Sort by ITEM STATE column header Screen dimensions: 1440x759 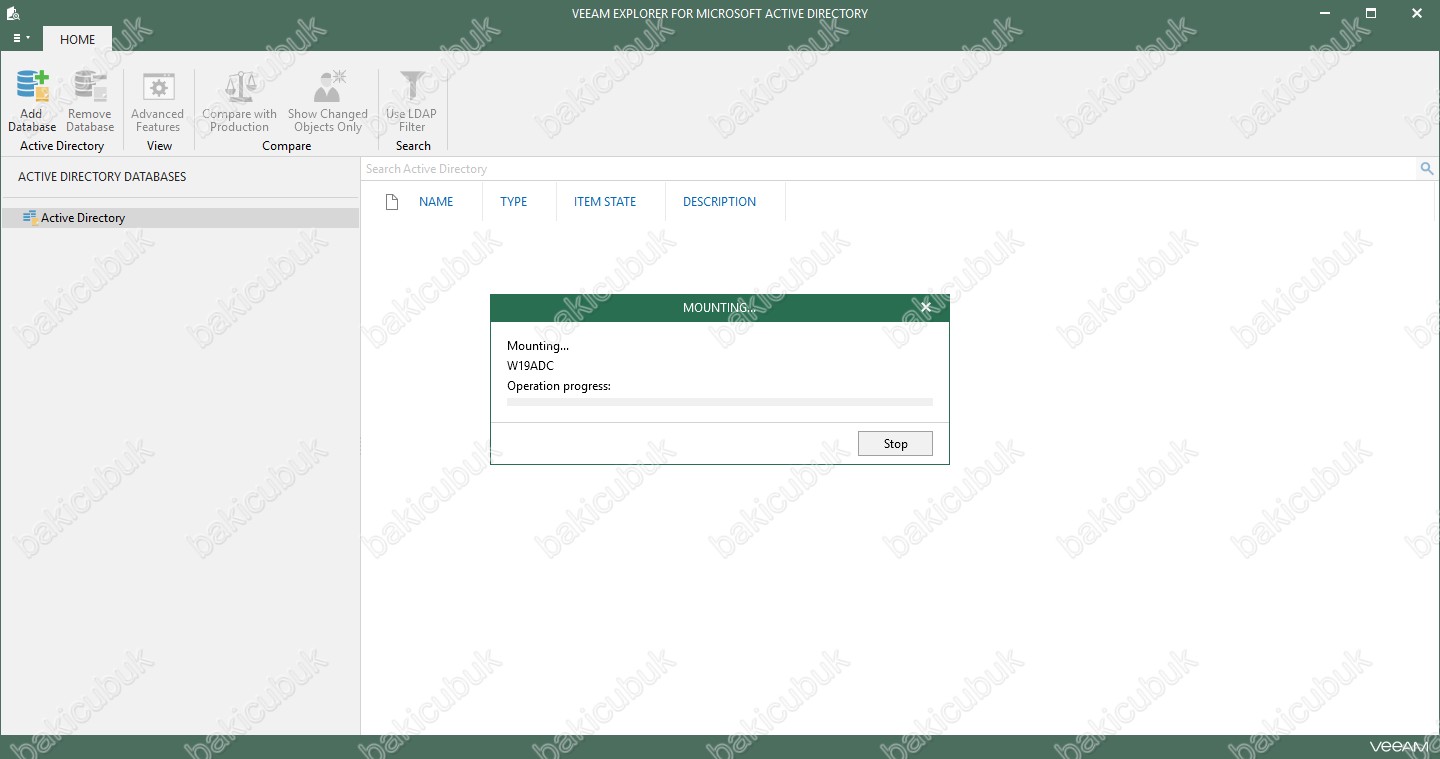tap(605, 202)
